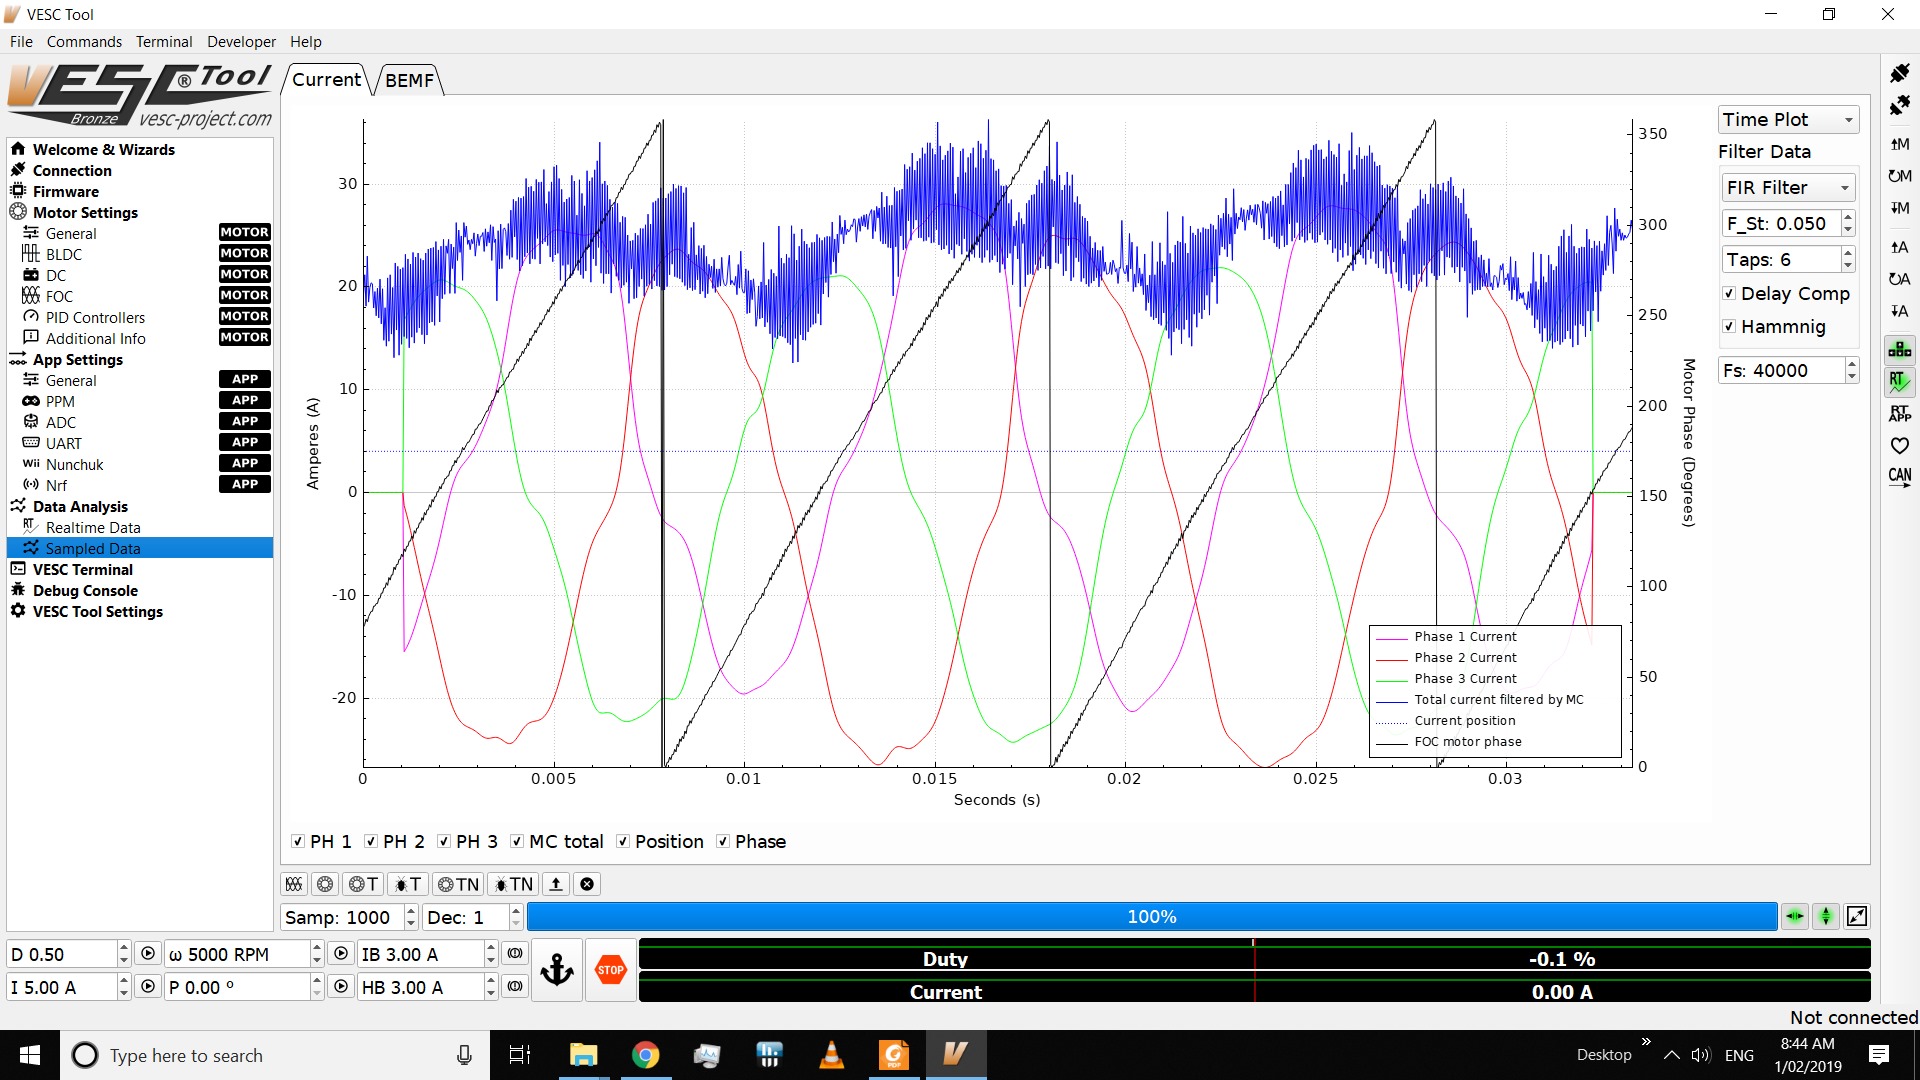Open FOC motor settings page
This screenshot has width=1920, height=1080.
pos(59,297)
